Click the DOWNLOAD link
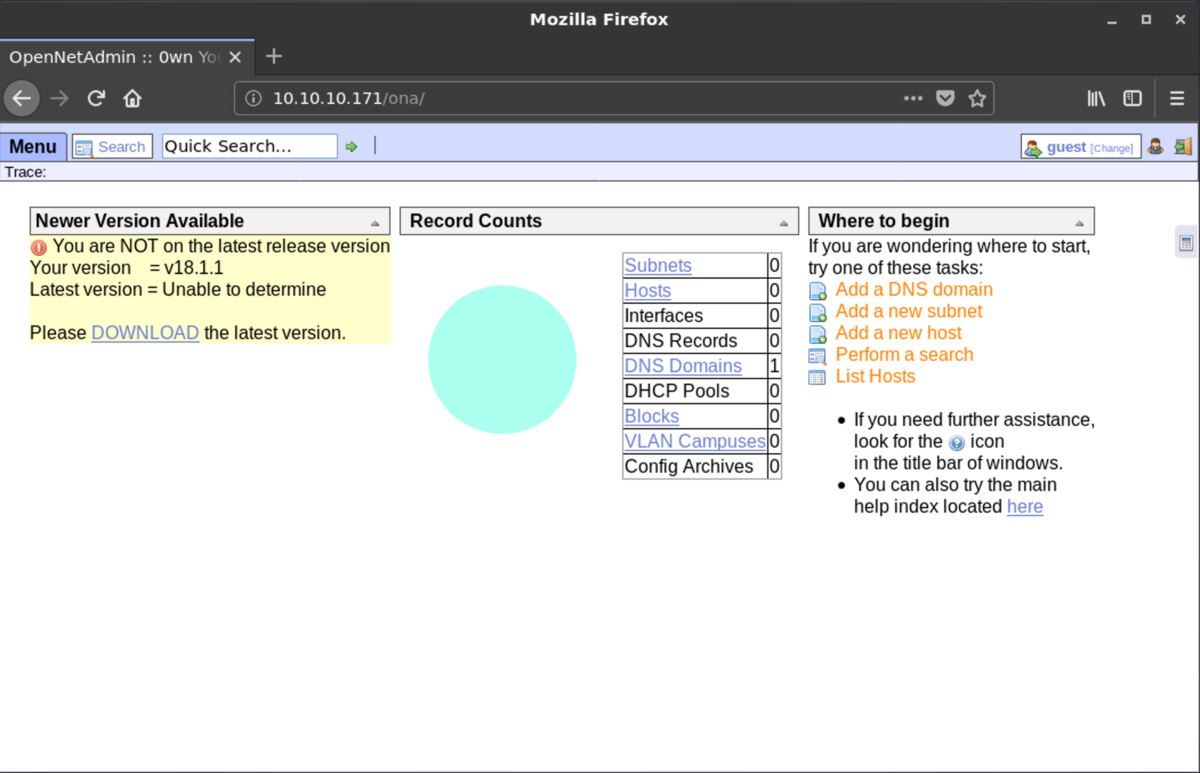The height and width of the screenshot is (773, 1200). pyautogui.click(x=145, y=332)
